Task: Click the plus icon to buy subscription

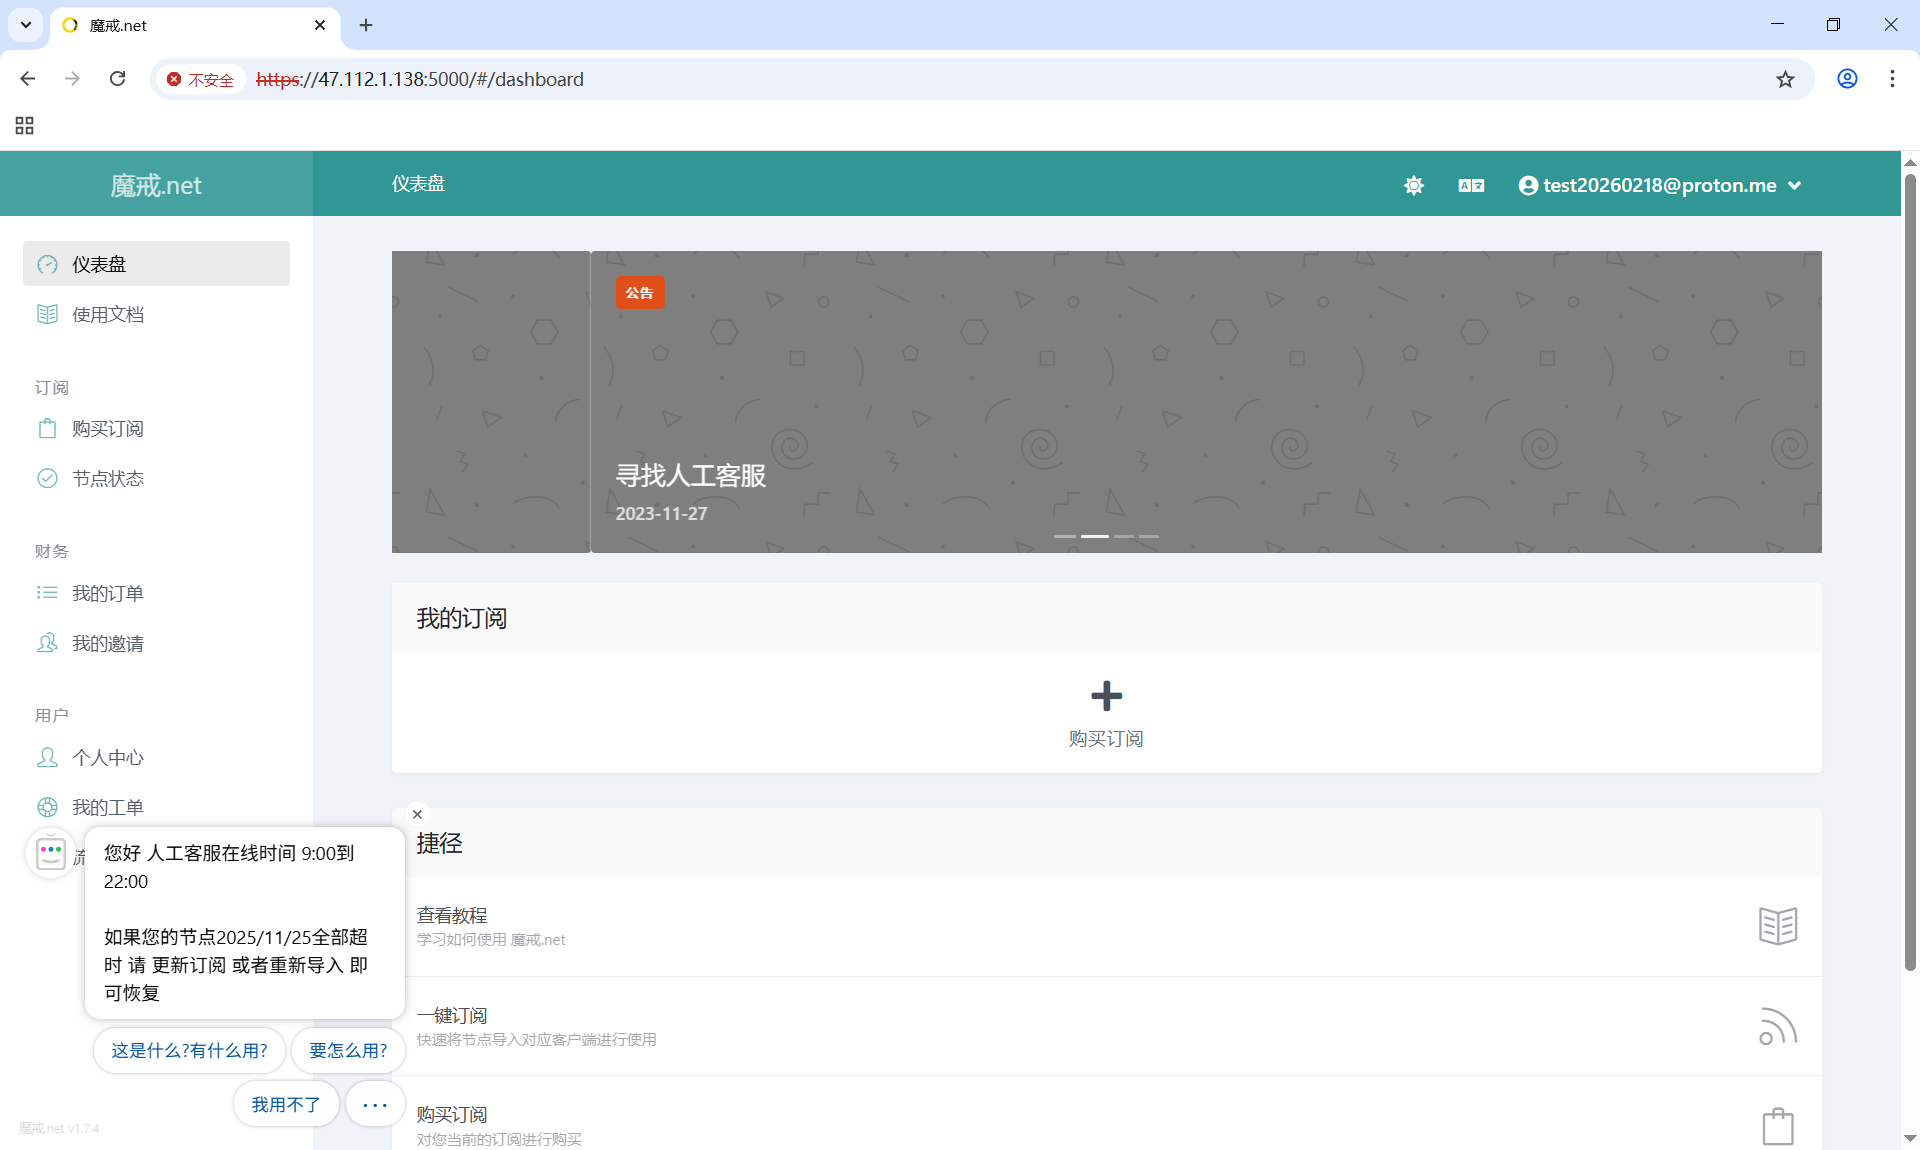Action: (x=1106, y=696)
